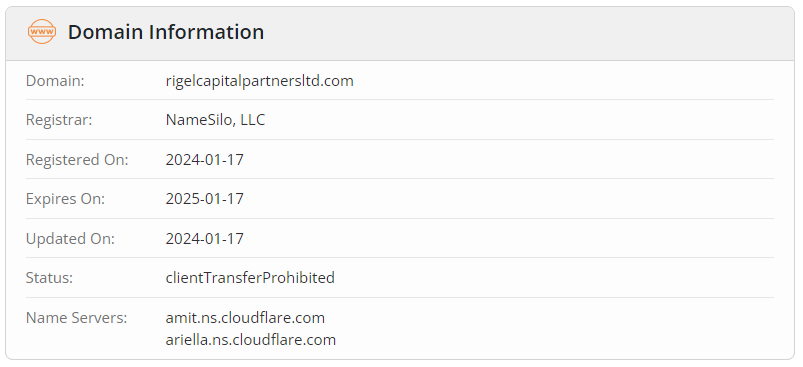Image resolution: width=803 pixels, height=367 pixels.
Task: Click ariella.ns.cloudflare.com name server
Action: tap(250, 339)
